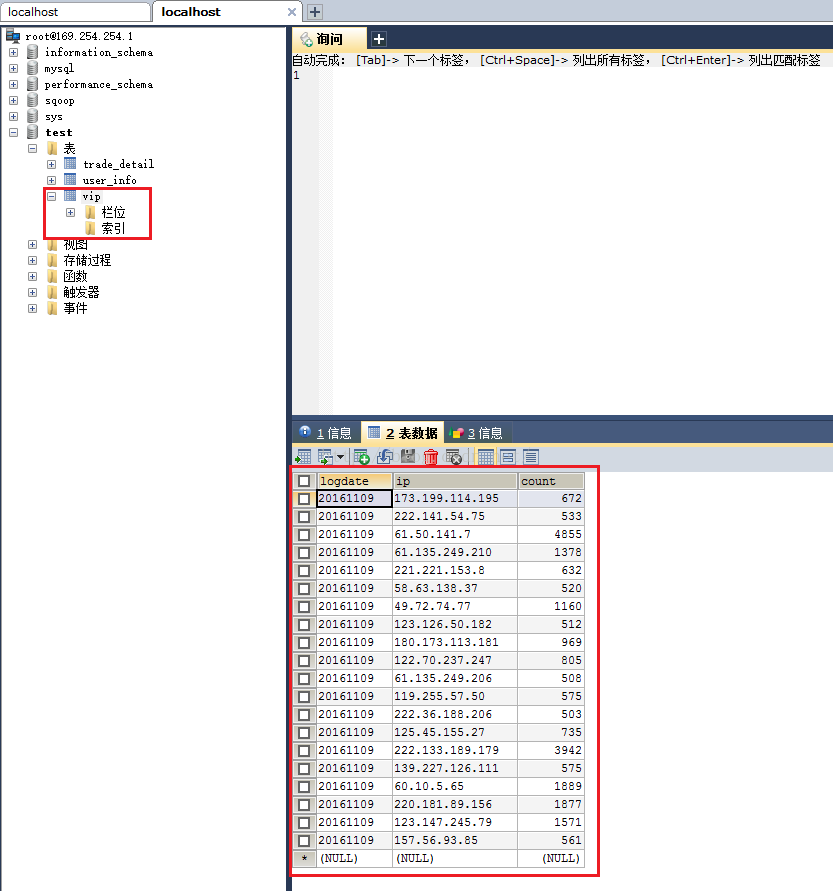Collapse the test database node

point(14,132)
